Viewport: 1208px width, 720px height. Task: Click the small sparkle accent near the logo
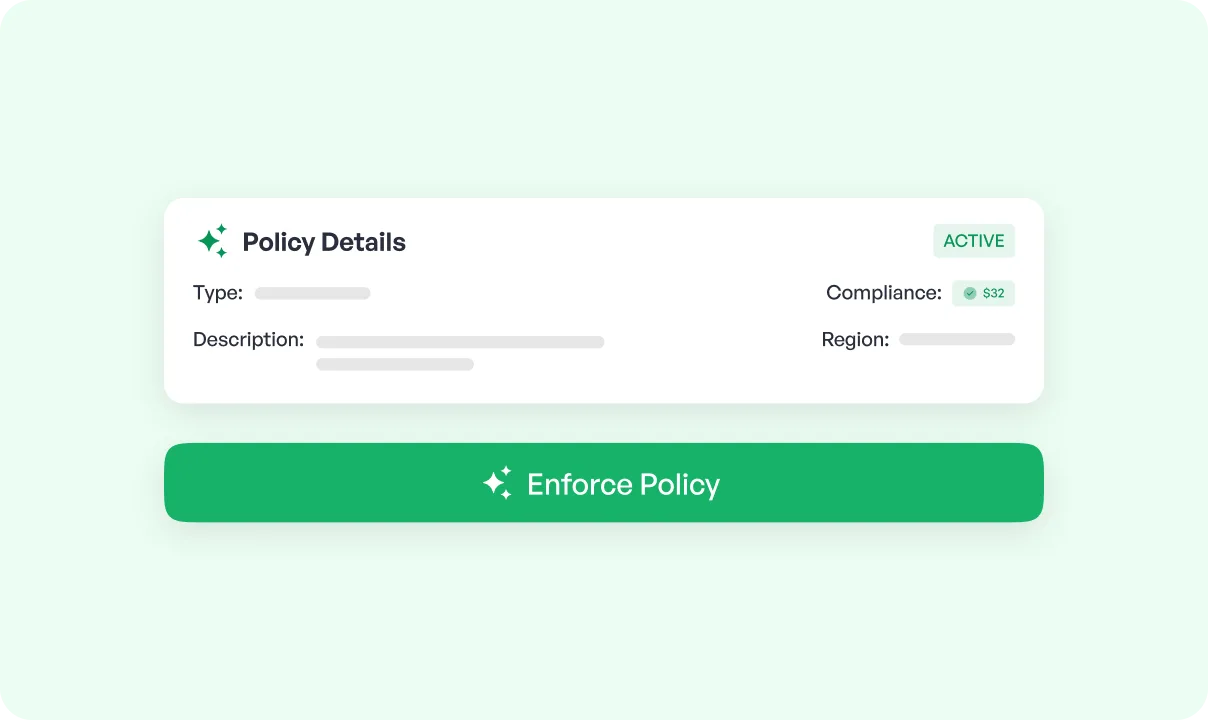coord(224,228)
